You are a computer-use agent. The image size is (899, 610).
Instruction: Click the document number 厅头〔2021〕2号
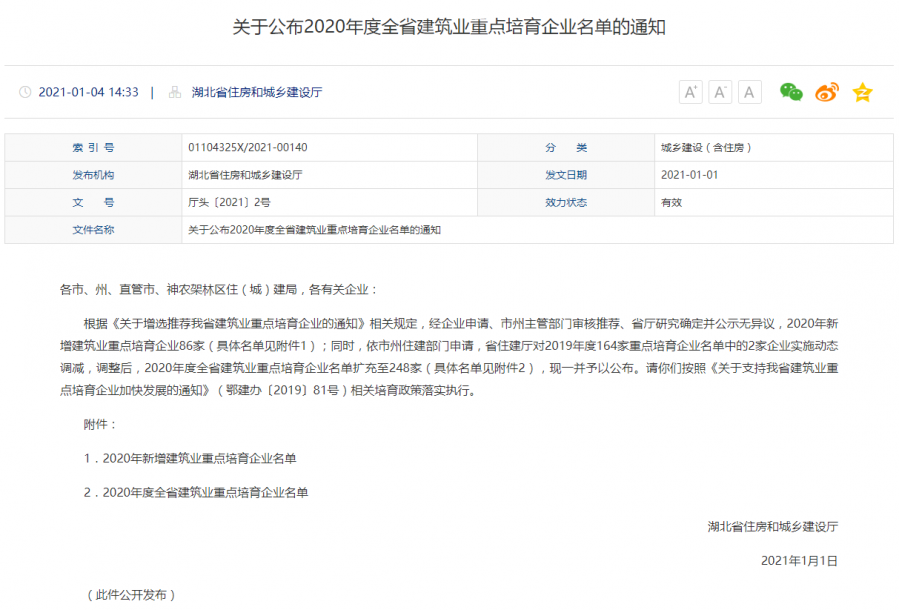[229, 202]
